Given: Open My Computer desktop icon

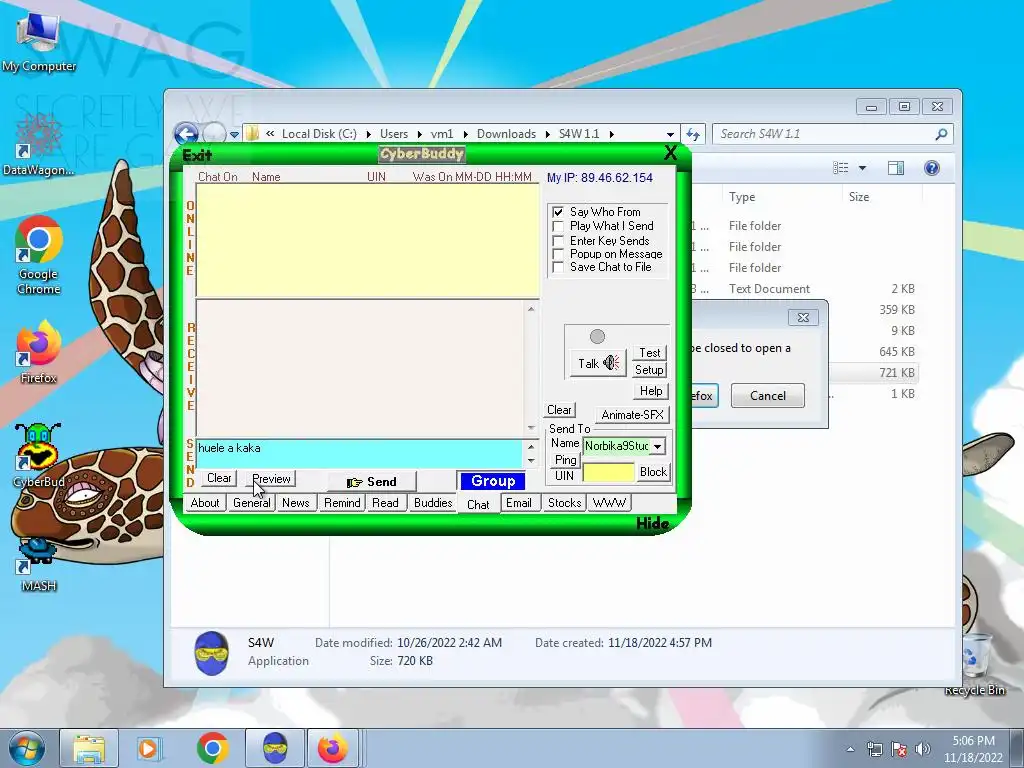Looking at the screenshot, I should 39,42.
